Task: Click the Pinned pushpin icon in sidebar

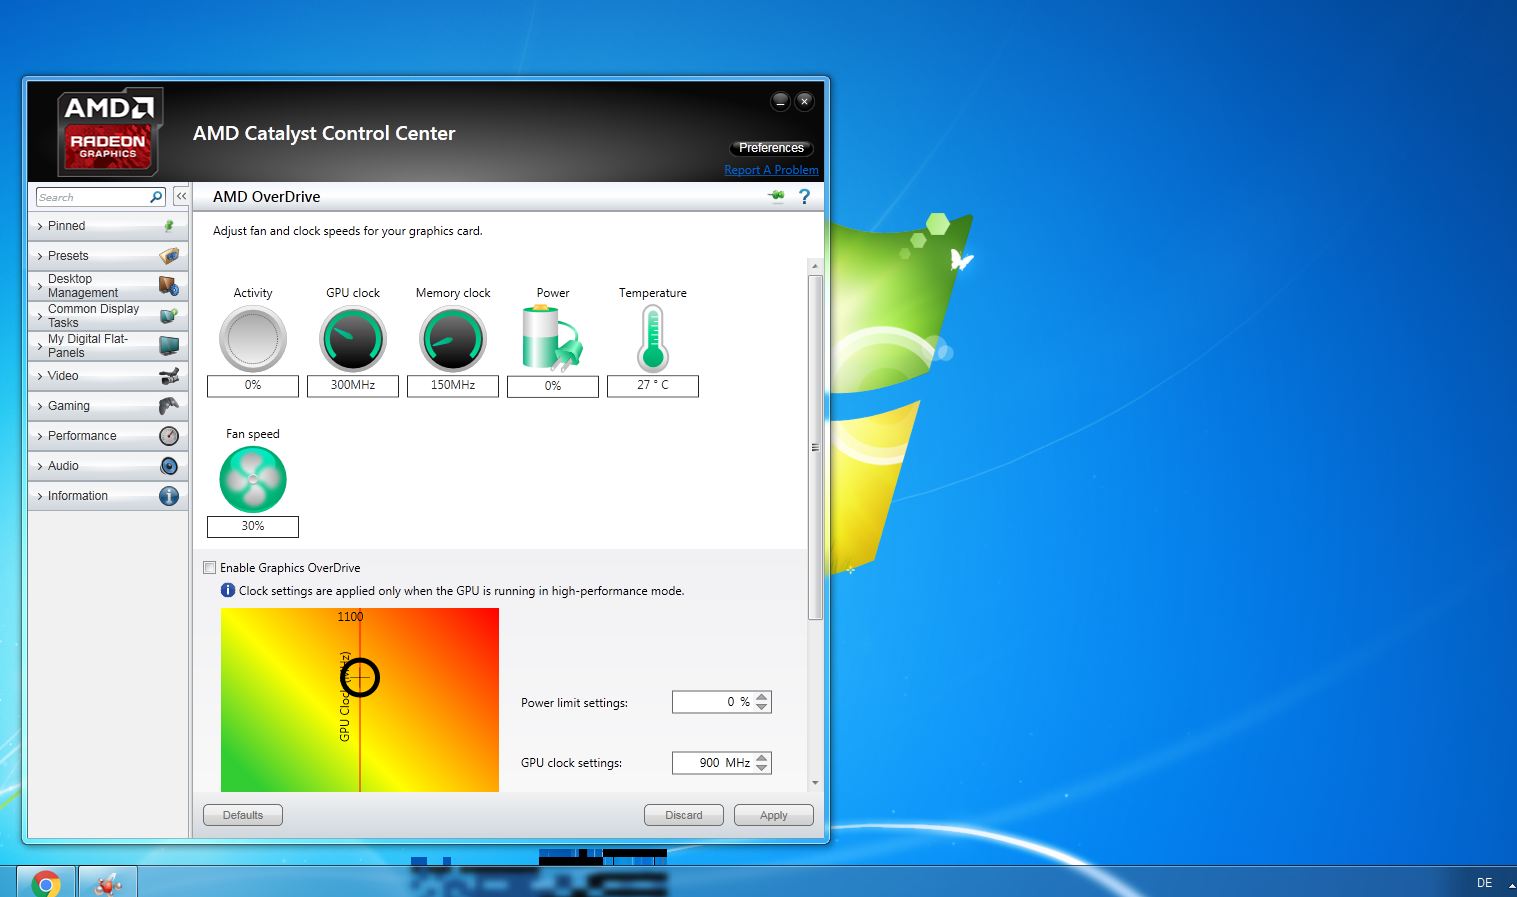Action: (169, 226)
